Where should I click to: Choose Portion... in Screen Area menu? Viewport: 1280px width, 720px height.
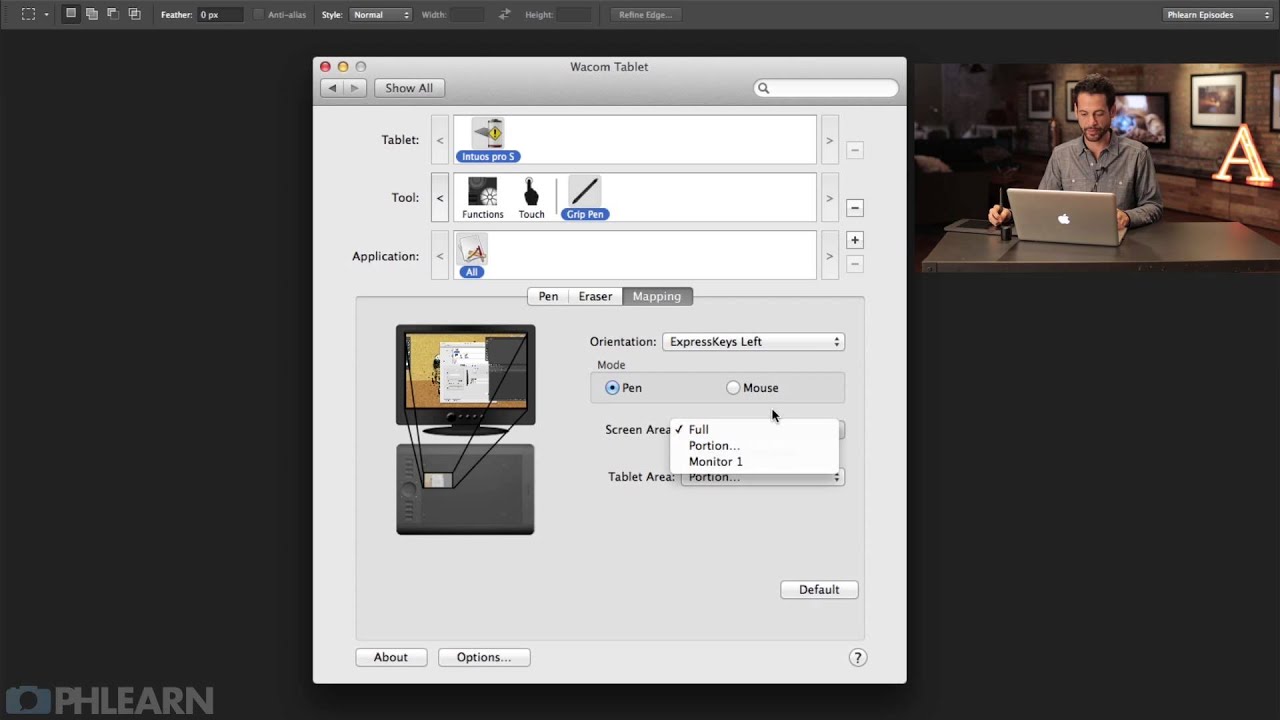754,445
